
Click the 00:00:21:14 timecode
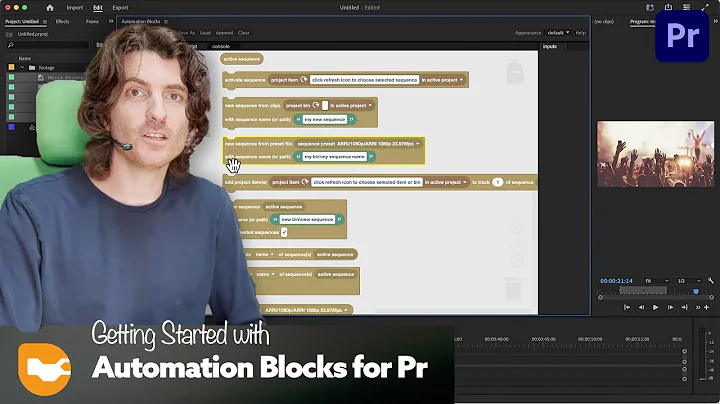[x=616, y=281]
